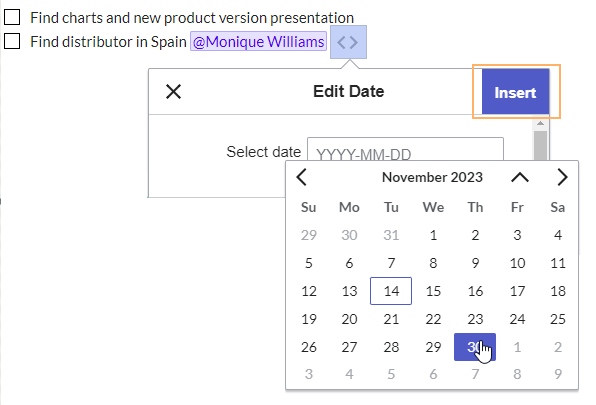Select October 29 greyed-out day
This screenshot has width=596, height=405.
click(309, 235)
